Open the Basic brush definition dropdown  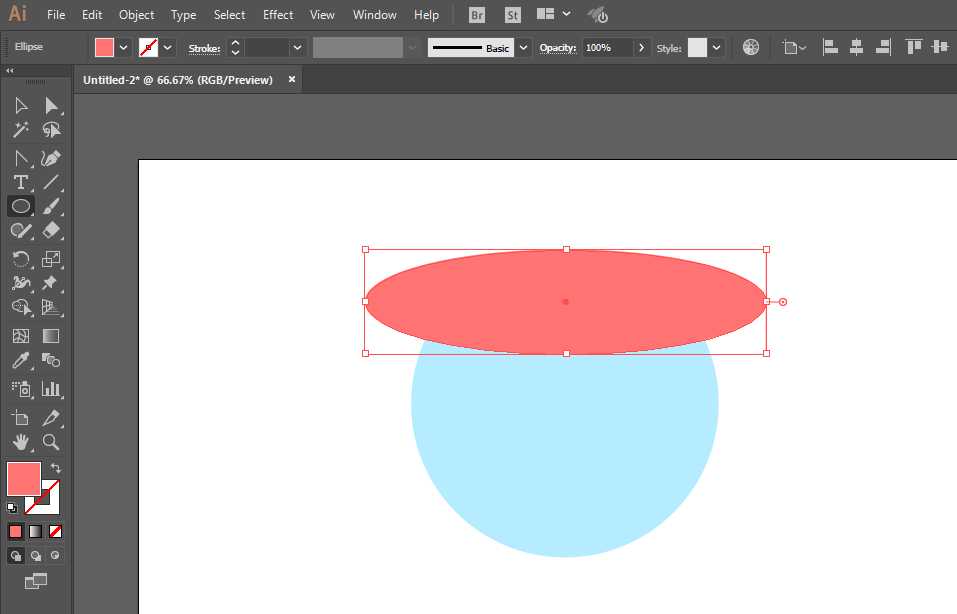(524, 48)
